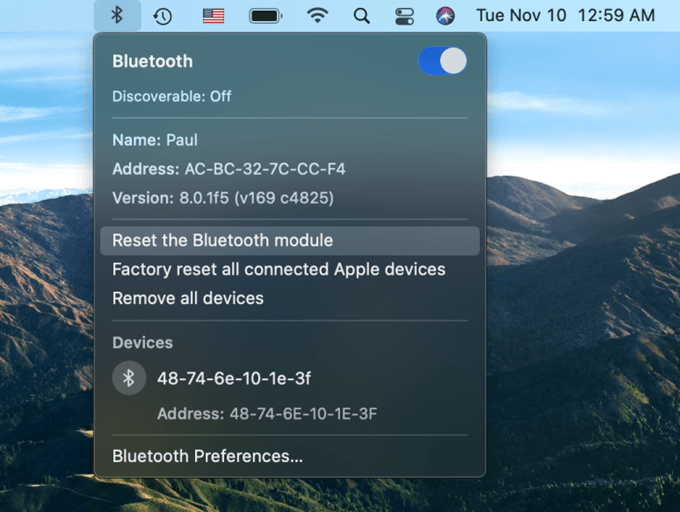Click the Bluetooth icon beside device 48-74-6e-10-1e-3f
The image size is (680, 512).
129,378
